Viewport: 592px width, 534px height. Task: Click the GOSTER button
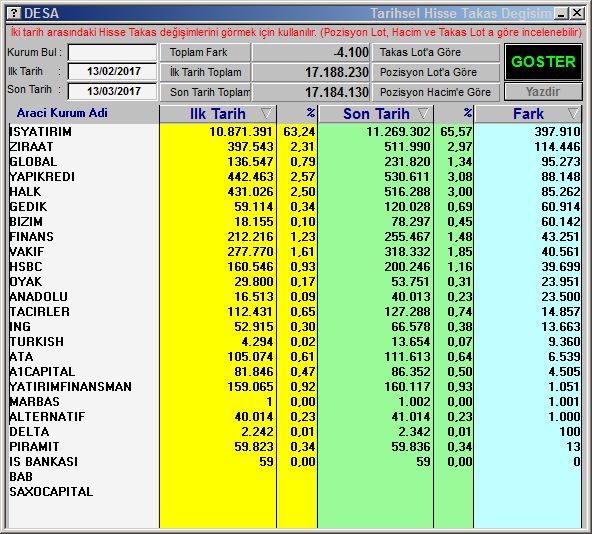[x=543, y=62]
